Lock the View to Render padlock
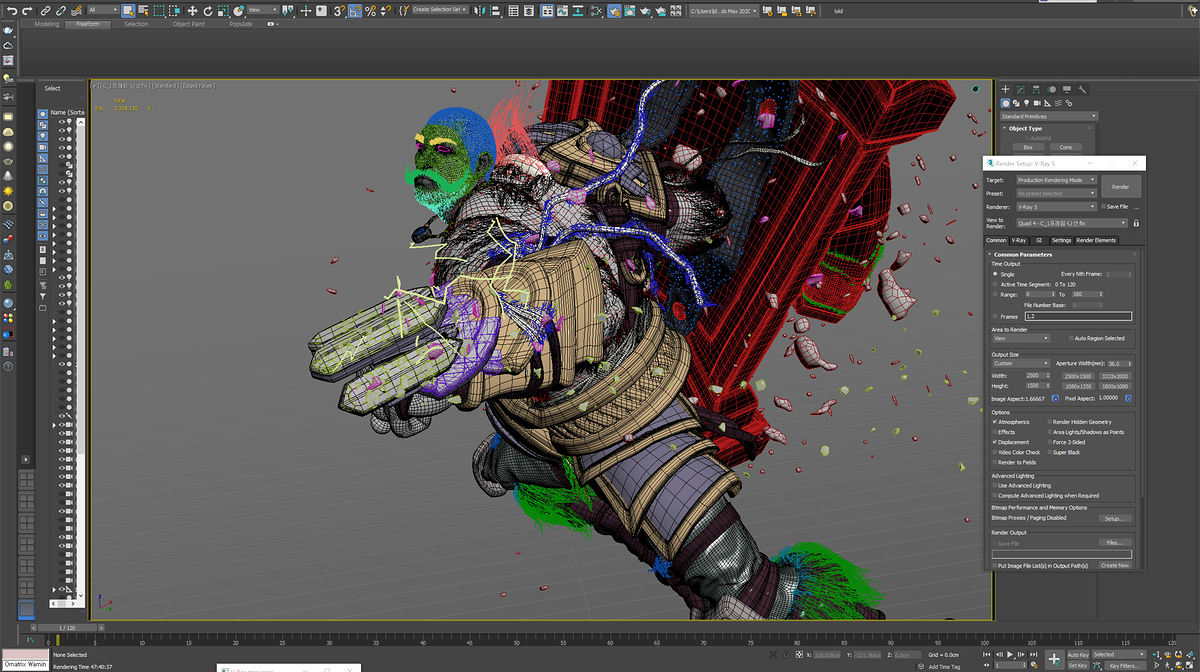 click(1136, 223)
